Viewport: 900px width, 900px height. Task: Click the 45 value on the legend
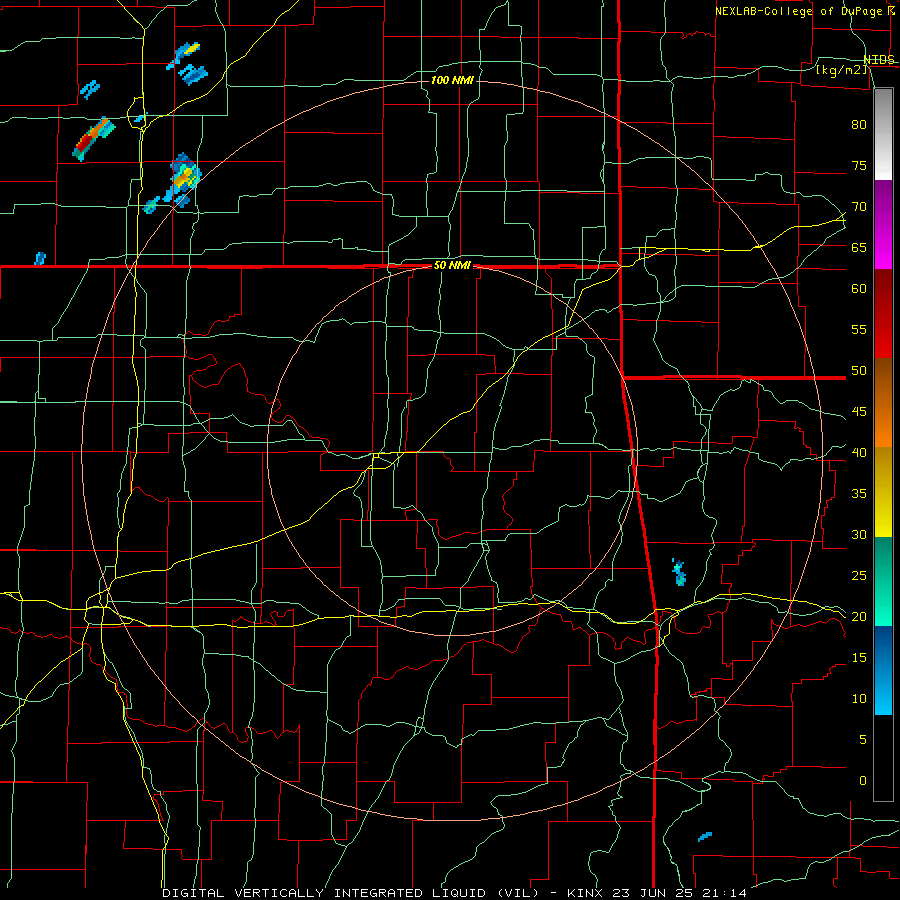click(859, 412)
